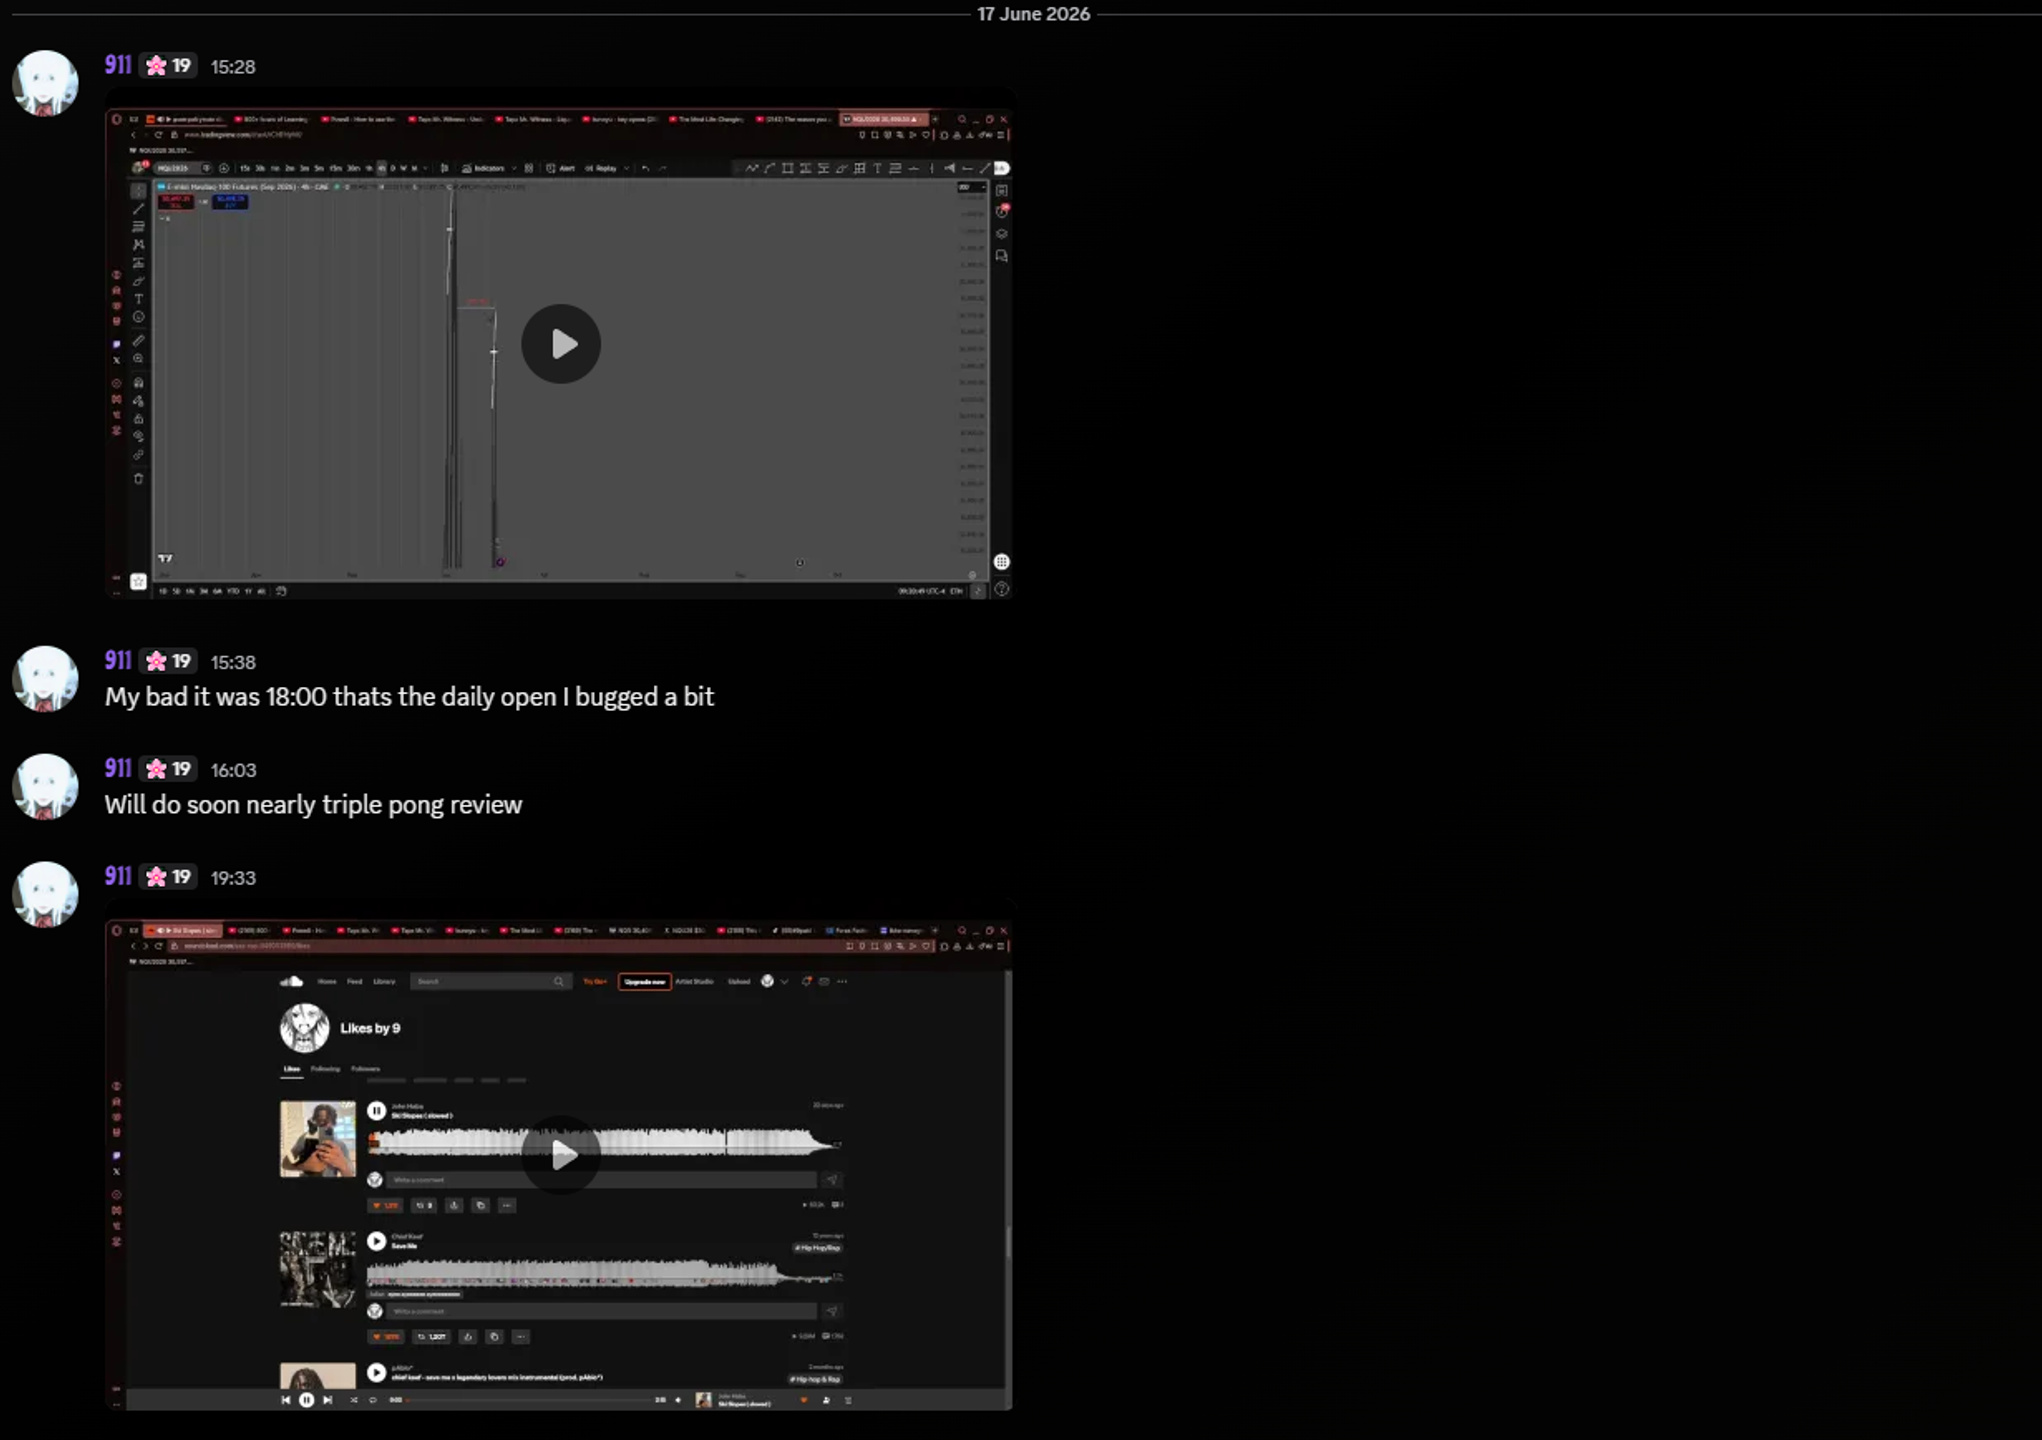Open the avatar next to the 16:03 message

45,787
